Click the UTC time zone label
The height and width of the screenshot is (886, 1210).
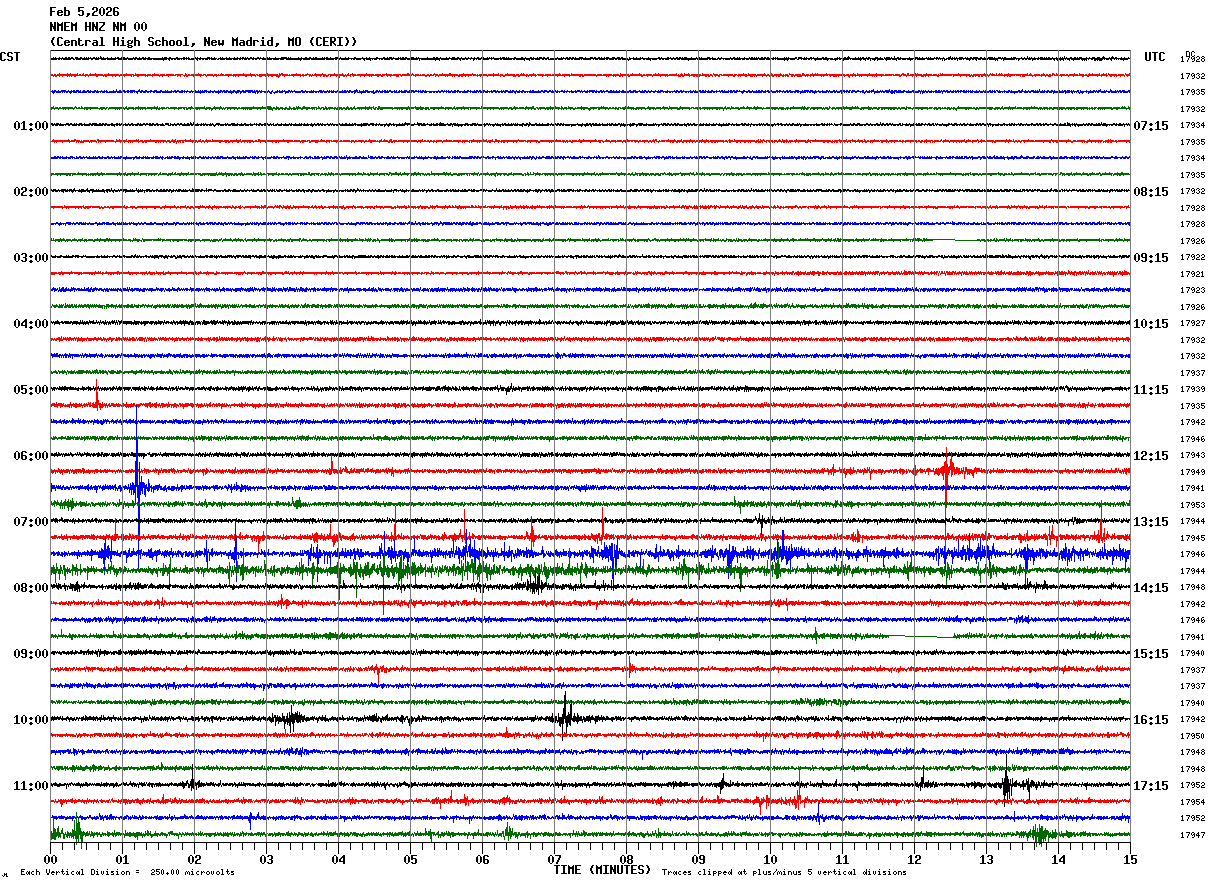(x=1155, y=57)
